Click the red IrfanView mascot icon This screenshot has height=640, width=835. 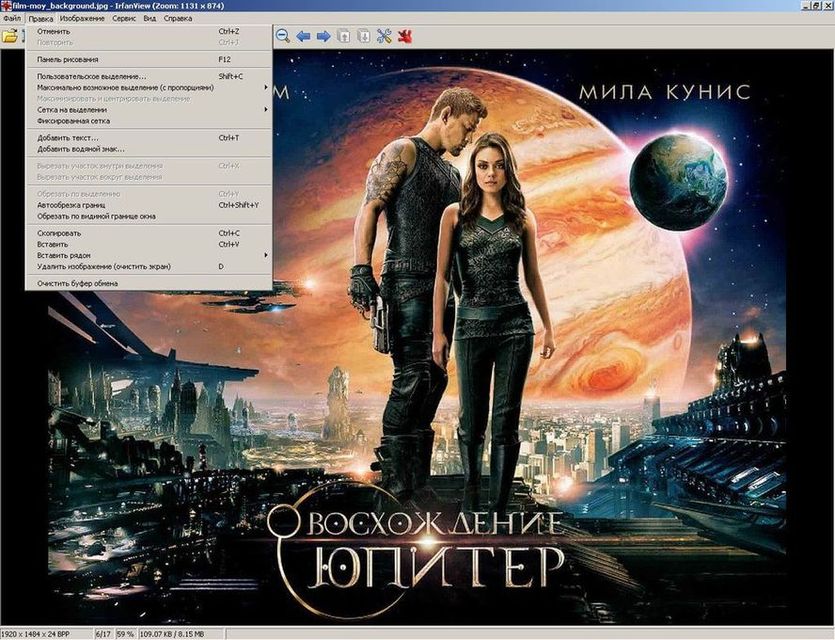point(405,36)
